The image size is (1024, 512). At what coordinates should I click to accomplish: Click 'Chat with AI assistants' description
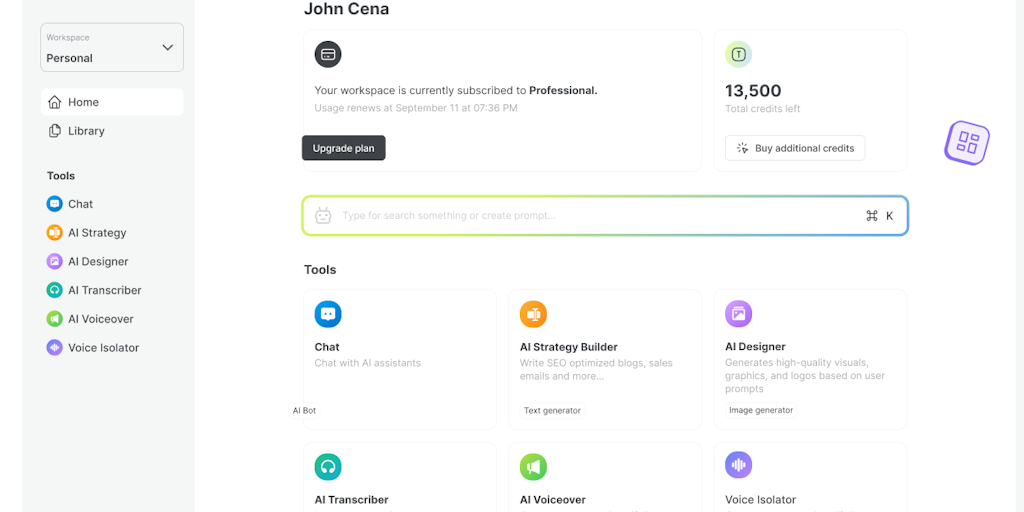[x=368, y=363]
